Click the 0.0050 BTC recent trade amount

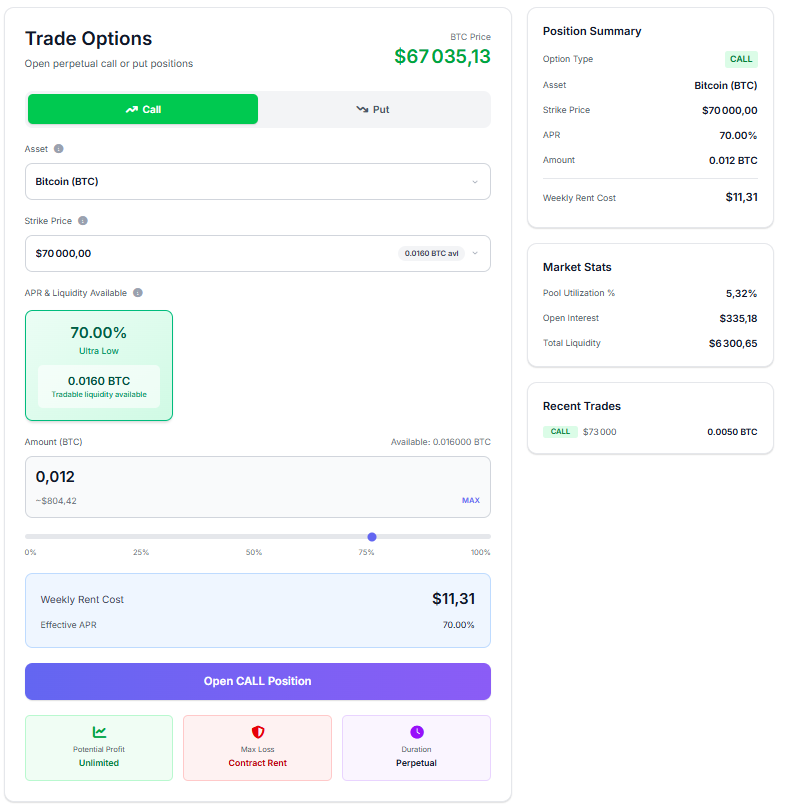732,432
